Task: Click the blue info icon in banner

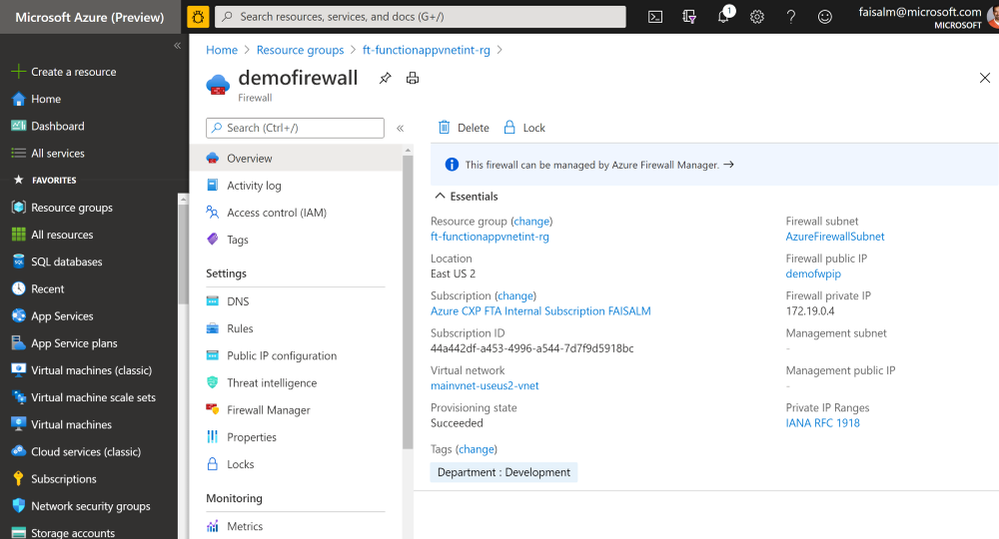Action: [x=452, y=164]
